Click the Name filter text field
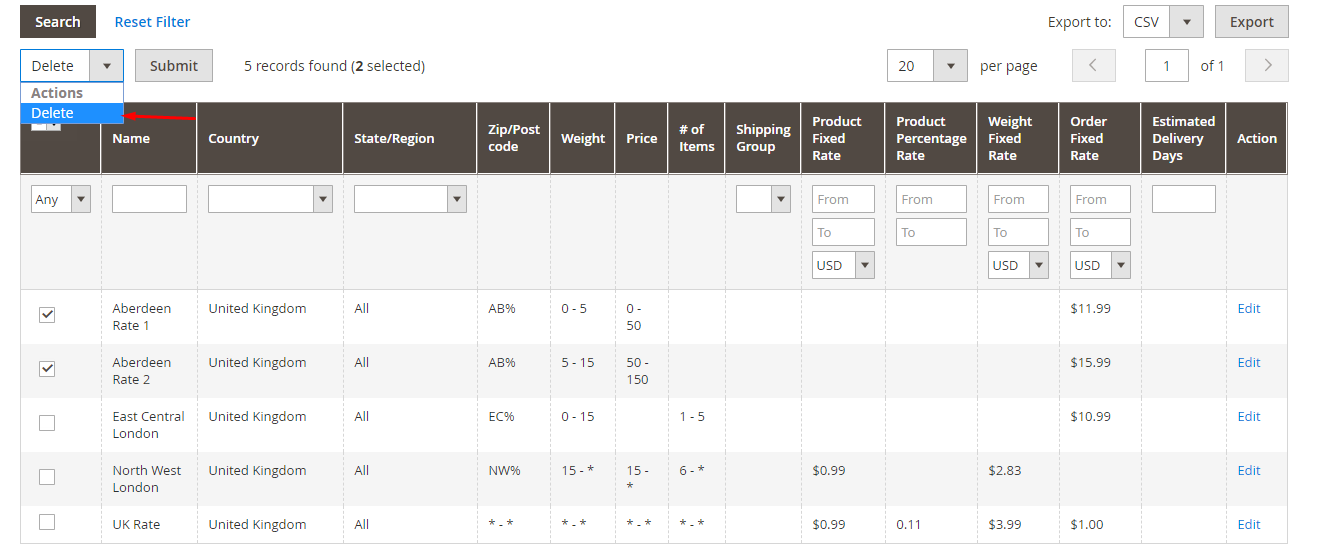Screen dimensions: 1339x560 click(149, 199)
